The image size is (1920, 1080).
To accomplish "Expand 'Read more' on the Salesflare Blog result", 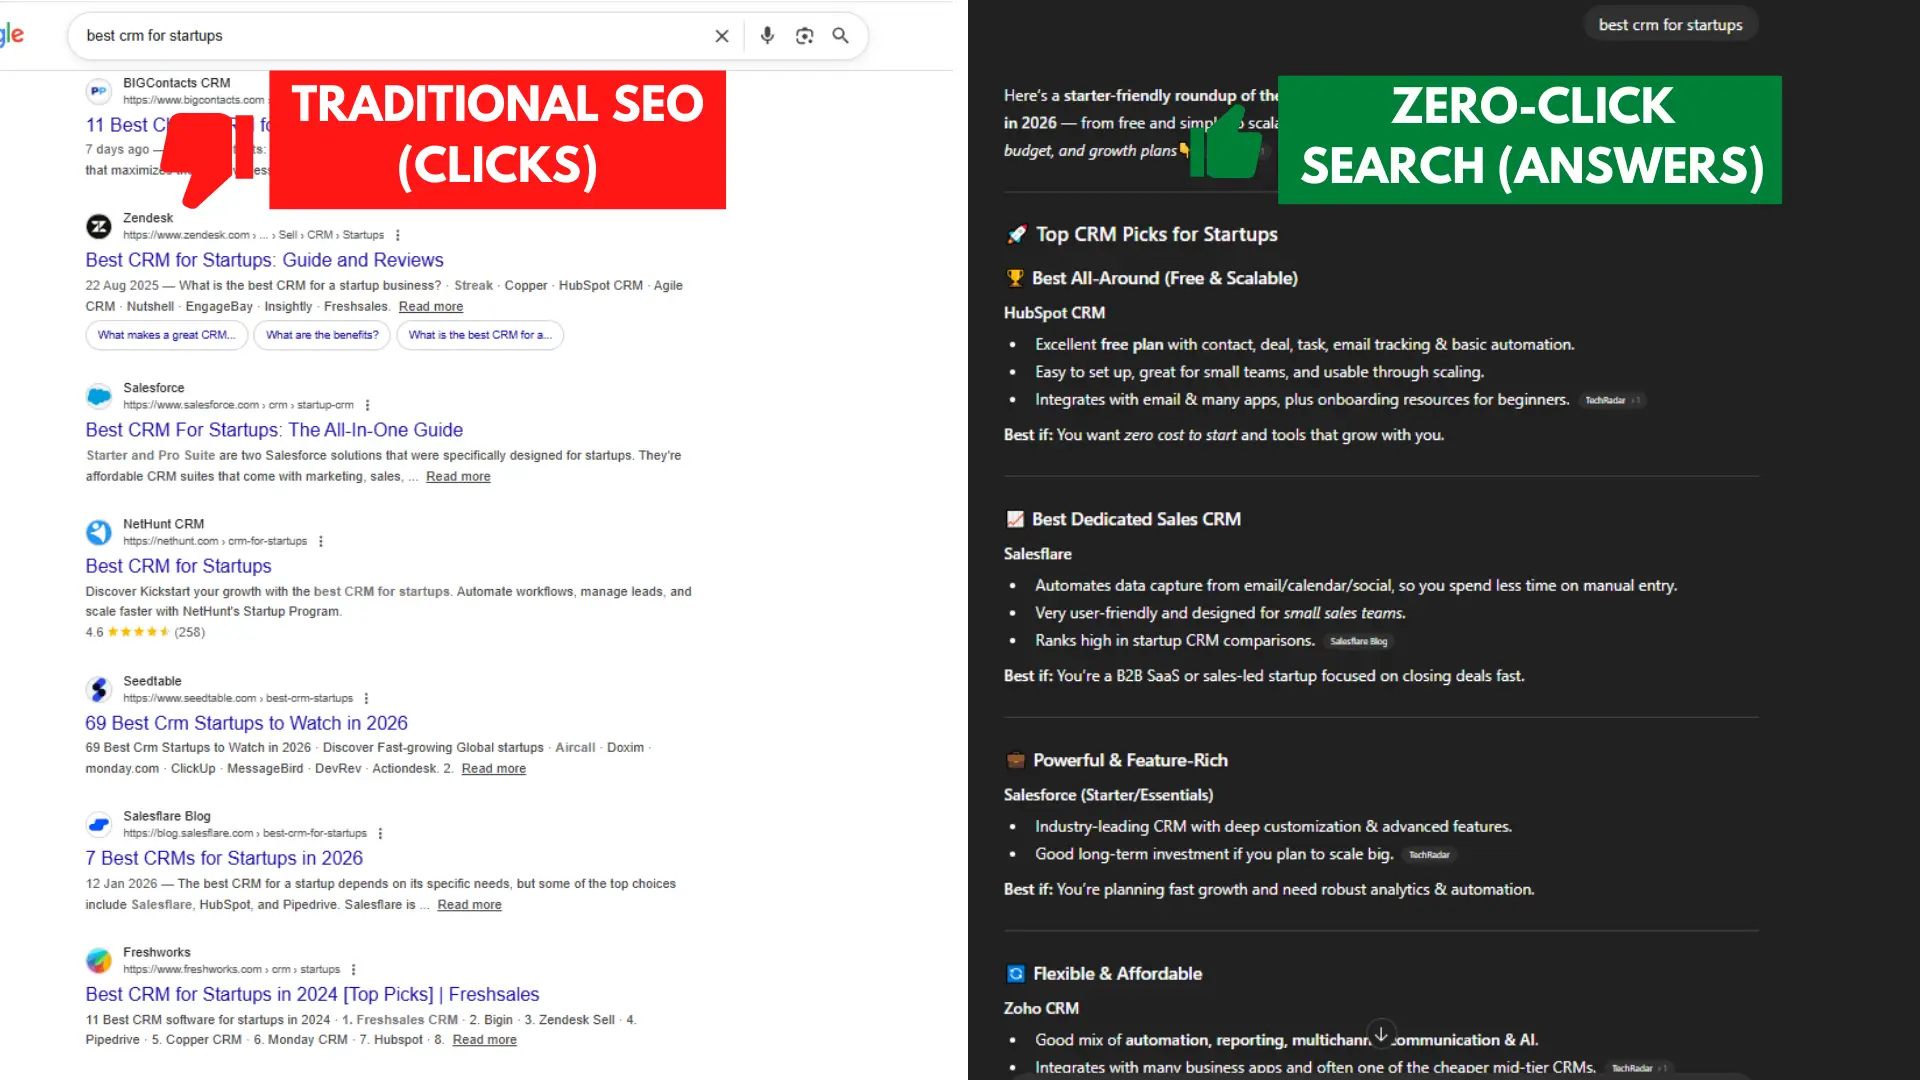I will click(469, 904).
